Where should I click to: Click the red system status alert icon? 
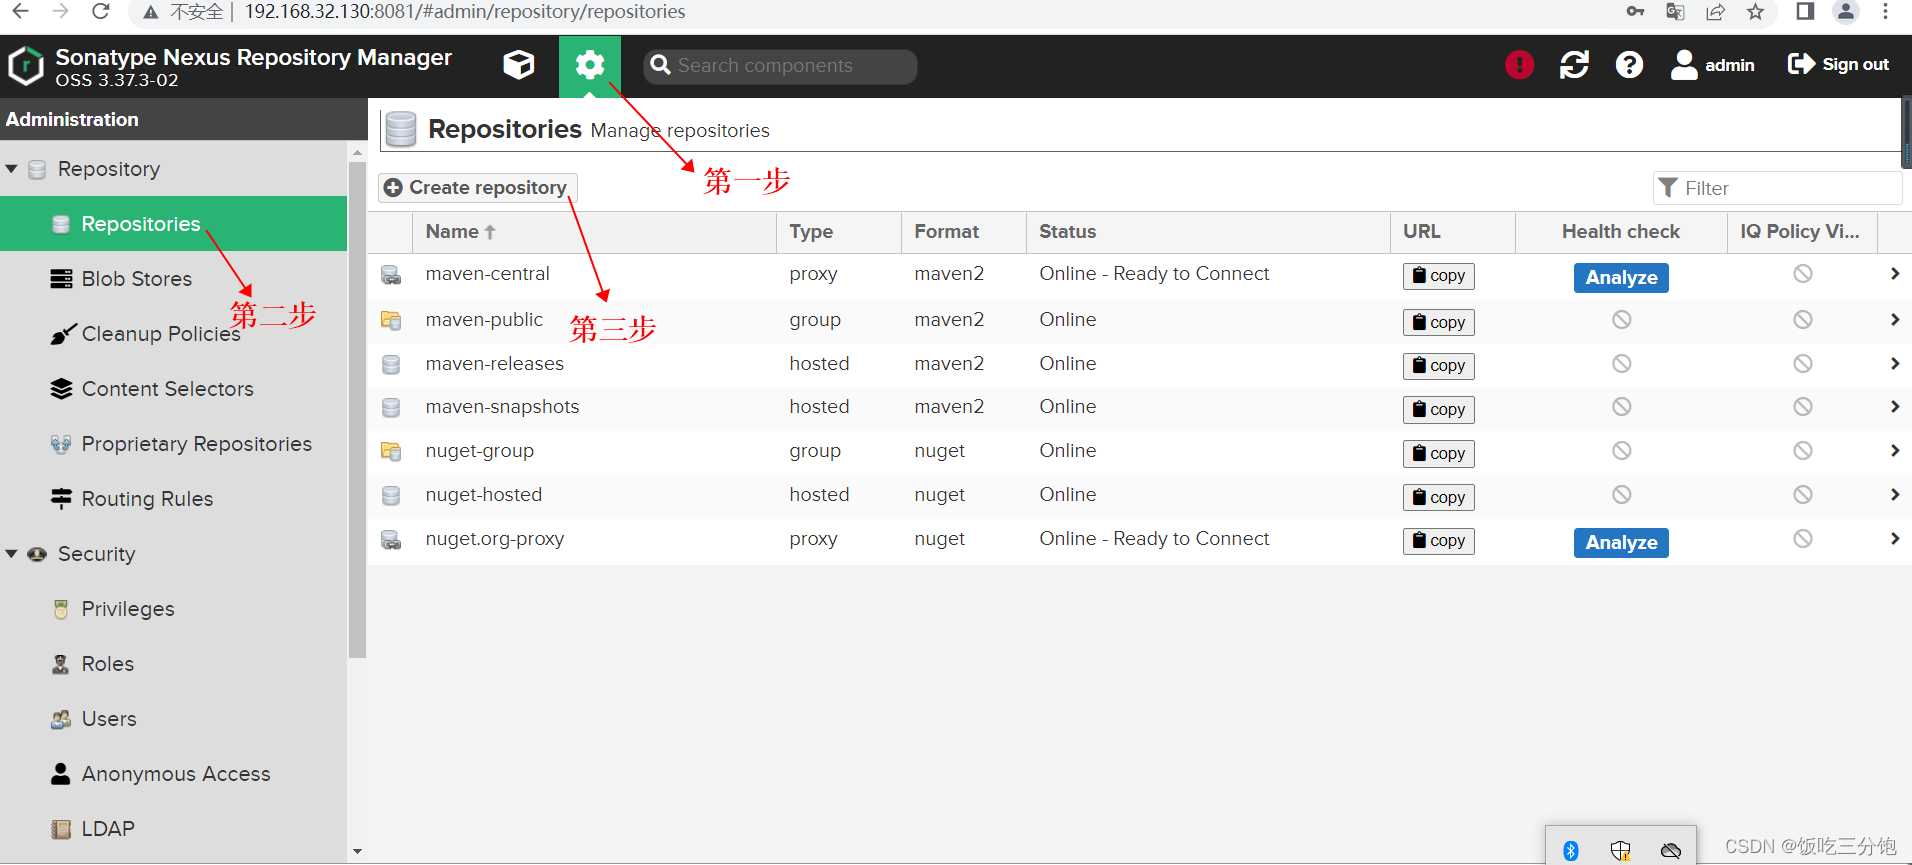click(1519, 65)
